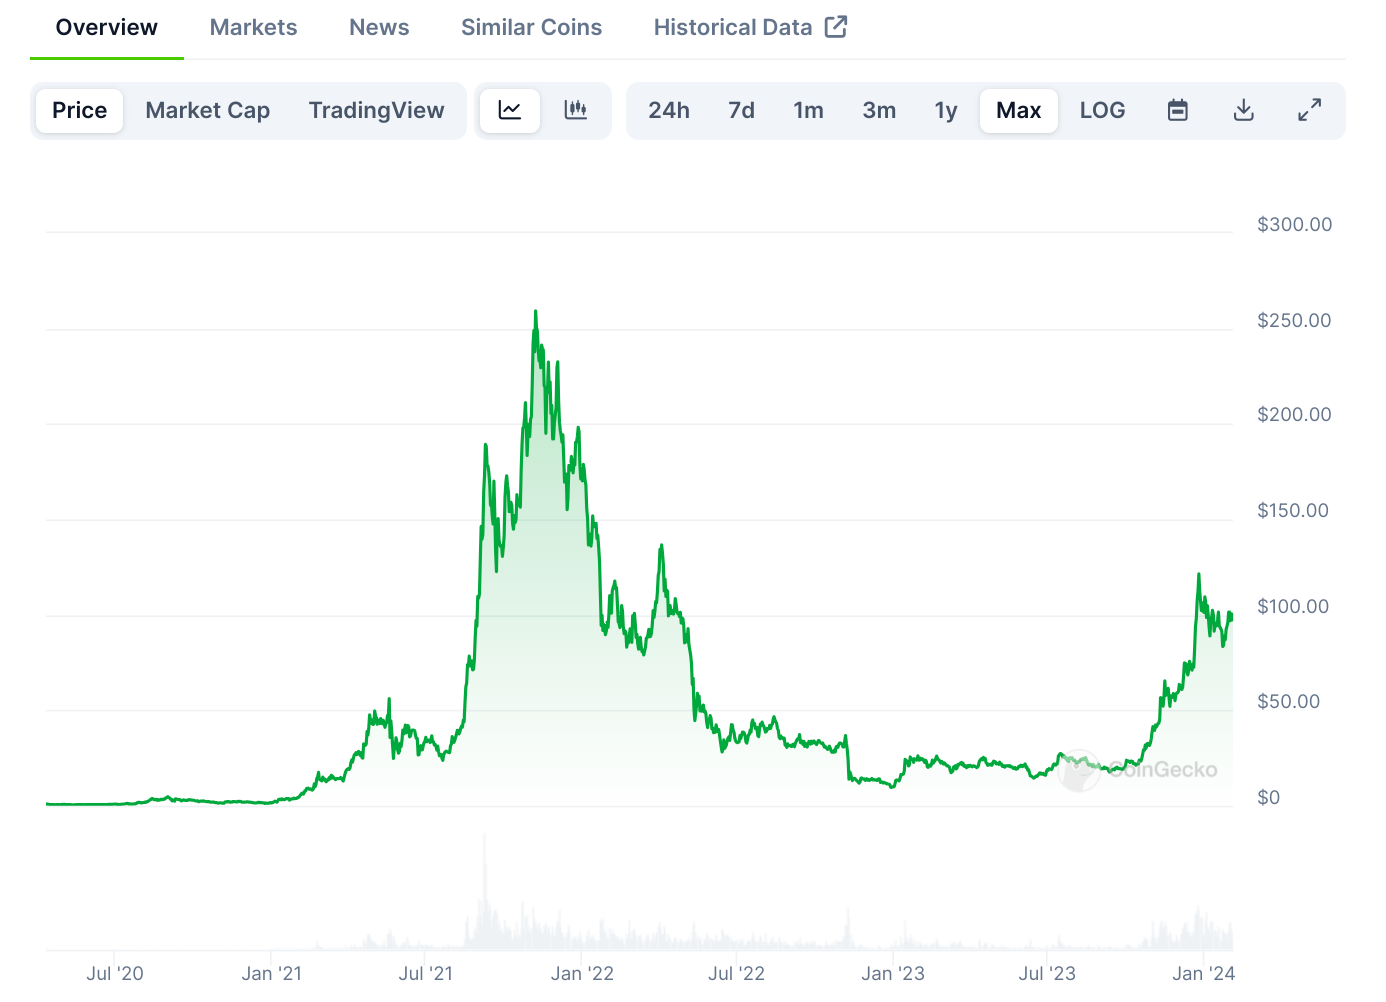
Task: Click the Jul '23 x-axis label
Action: 1047,973
